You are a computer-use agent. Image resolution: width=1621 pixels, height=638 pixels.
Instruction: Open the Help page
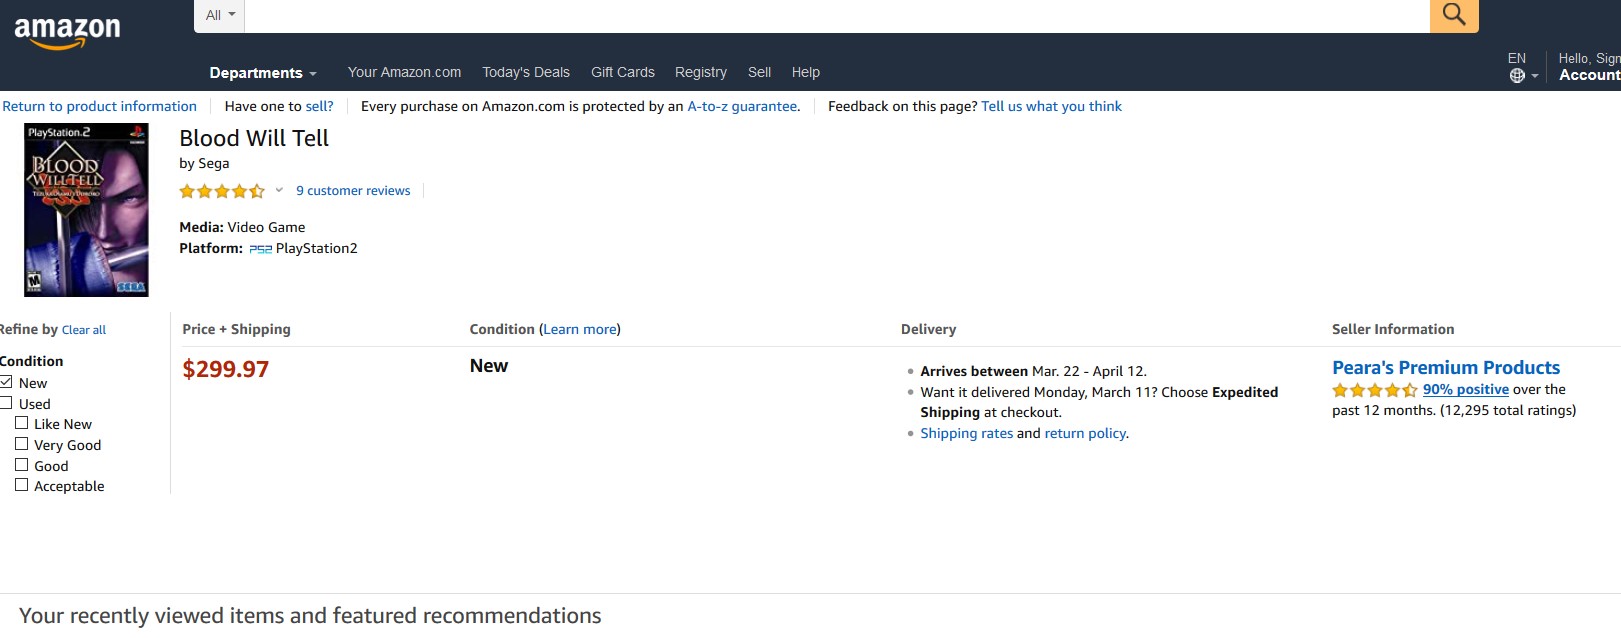(806, 72)
